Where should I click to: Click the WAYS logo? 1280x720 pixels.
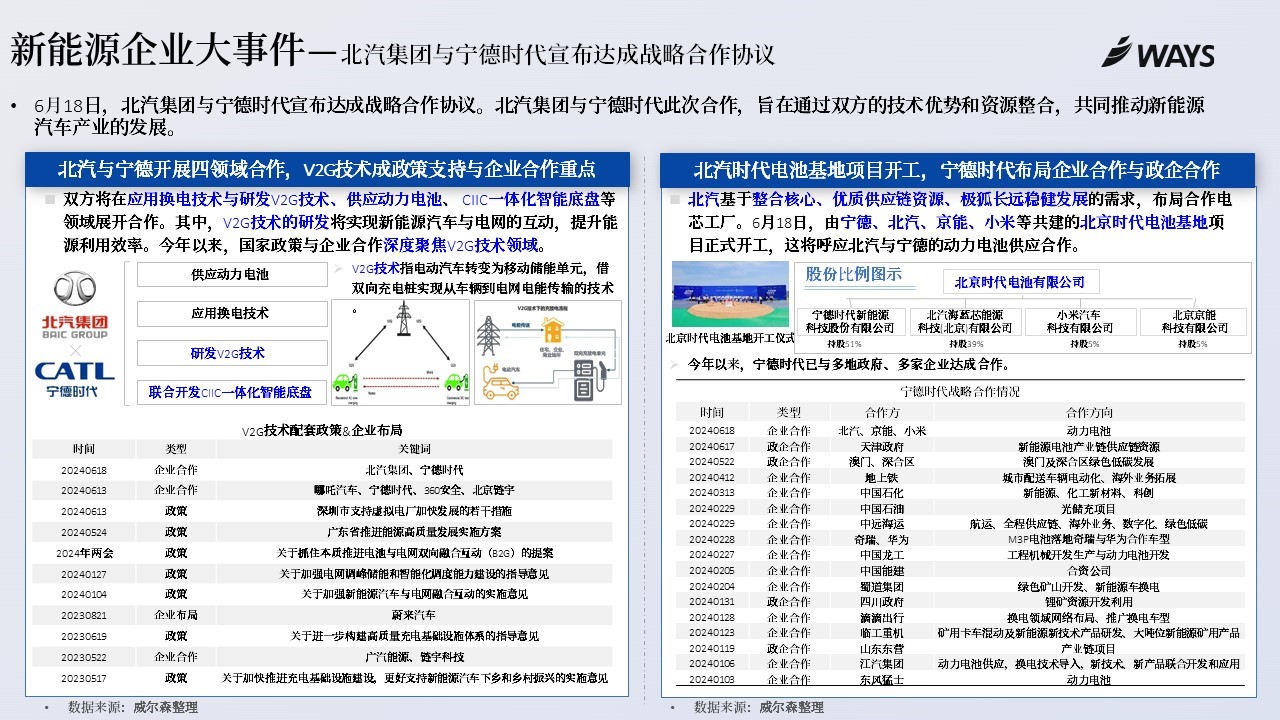tap(1158, 52)
